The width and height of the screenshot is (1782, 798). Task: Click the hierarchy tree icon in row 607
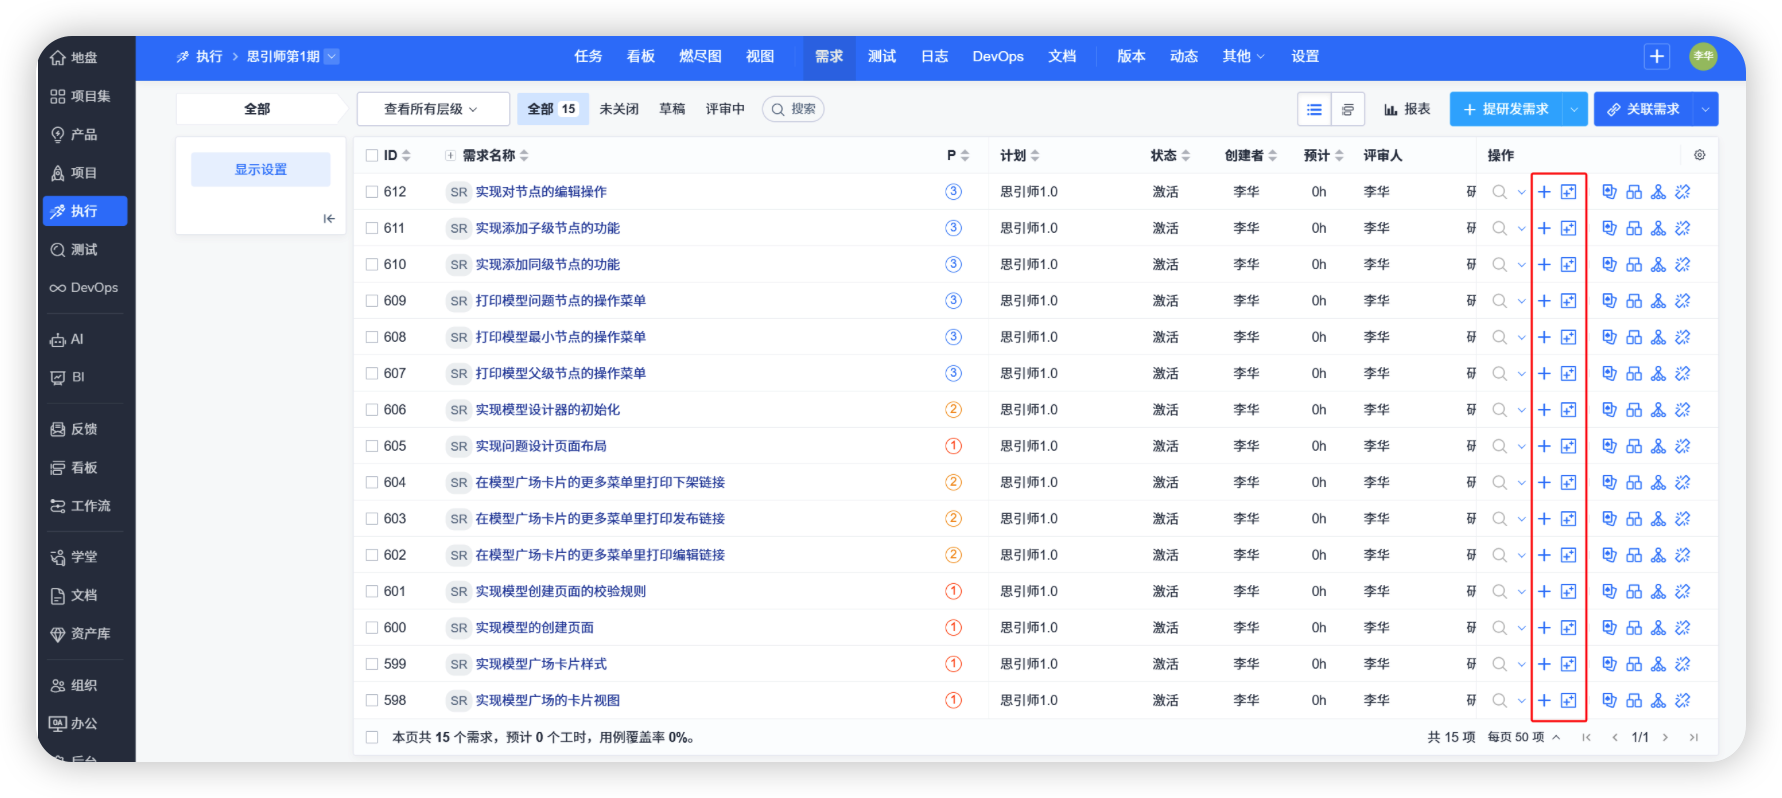[1658, 374]
